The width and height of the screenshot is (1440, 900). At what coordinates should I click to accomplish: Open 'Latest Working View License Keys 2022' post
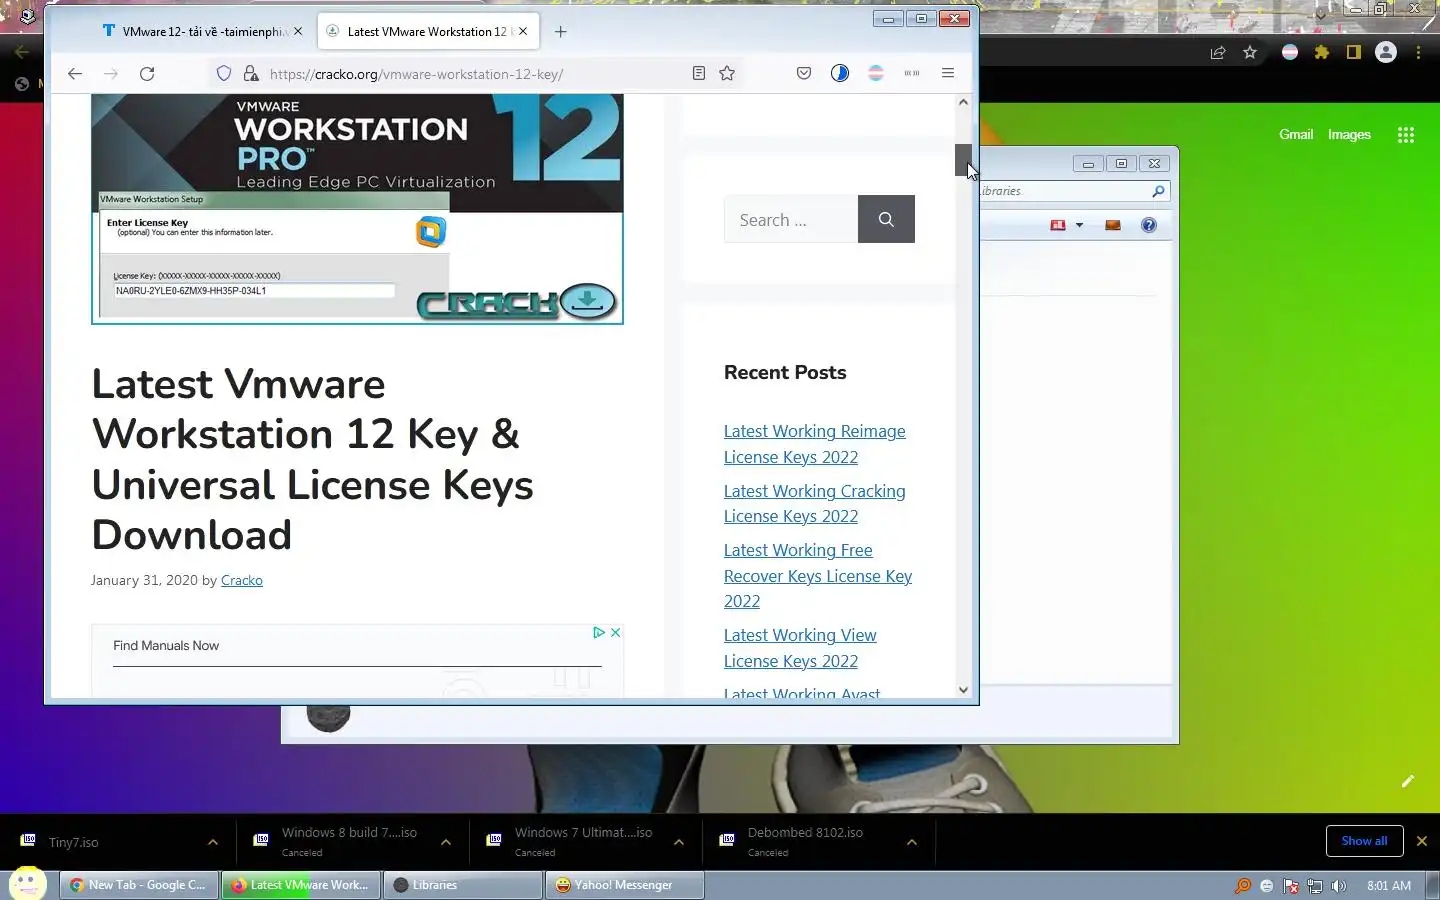coord(800,648)
